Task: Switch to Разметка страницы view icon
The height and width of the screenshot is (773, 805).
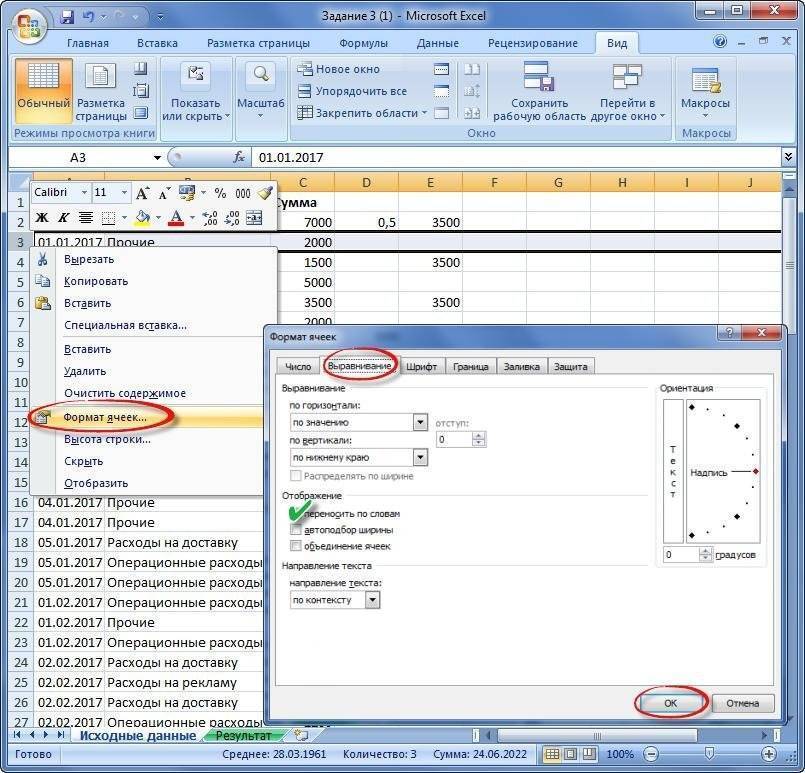Action: pyautogui.click(x=100, y=88)
